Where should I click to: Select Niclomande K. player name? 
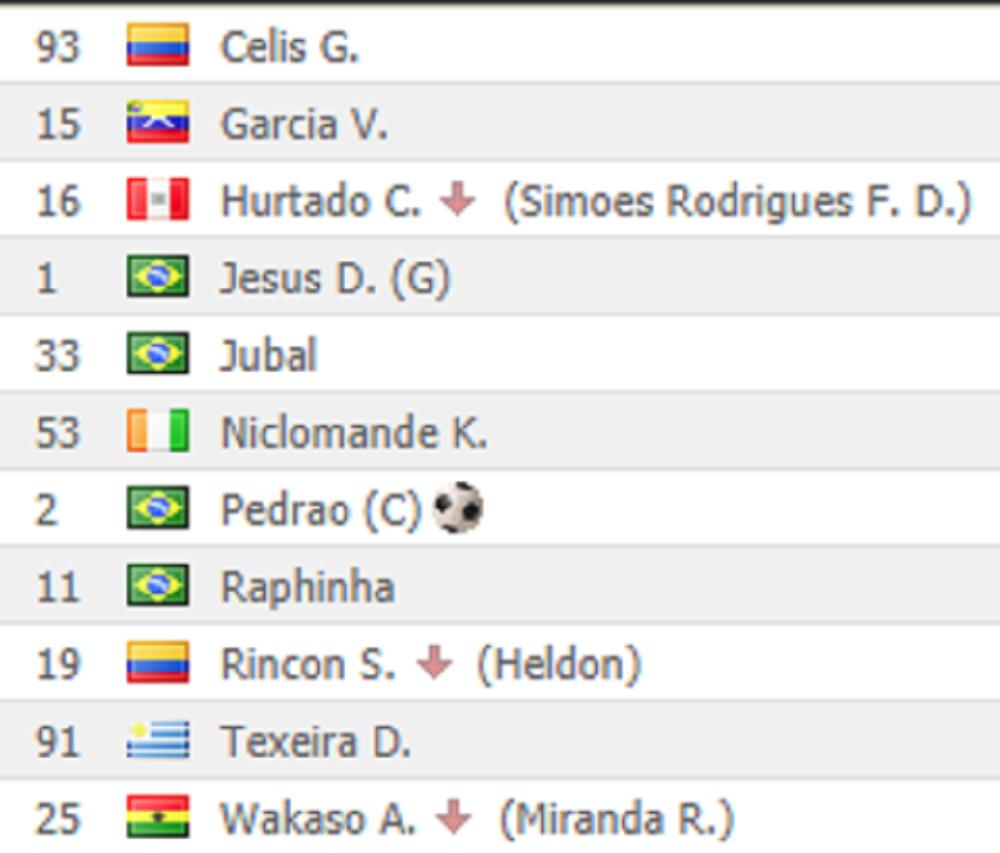[x=353, y=433]
